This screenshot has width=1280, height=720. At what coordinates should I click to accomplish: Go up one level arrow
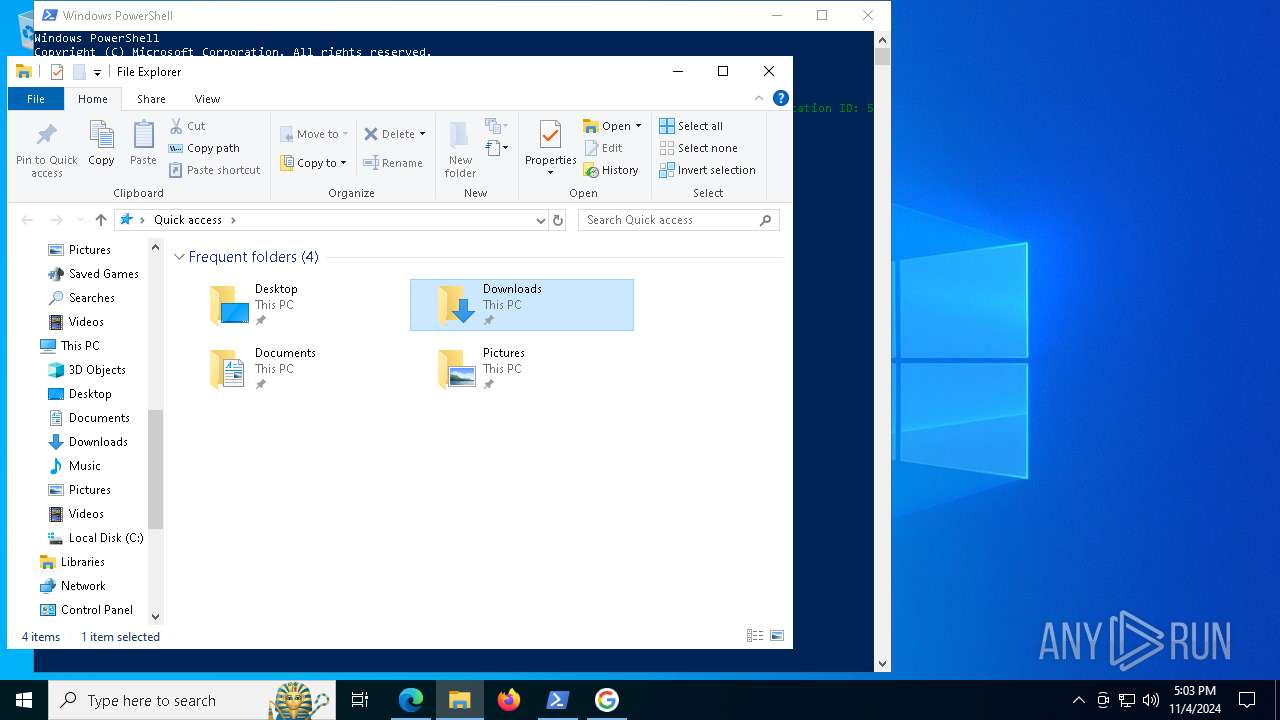coord(100,220)
